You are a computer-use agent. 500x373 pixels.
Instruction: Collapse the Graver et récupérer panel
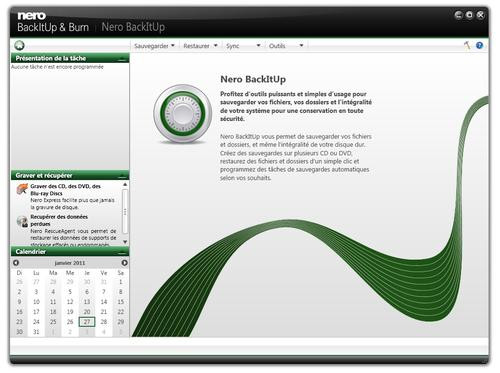pyautogui.click(x=123, y=176)
